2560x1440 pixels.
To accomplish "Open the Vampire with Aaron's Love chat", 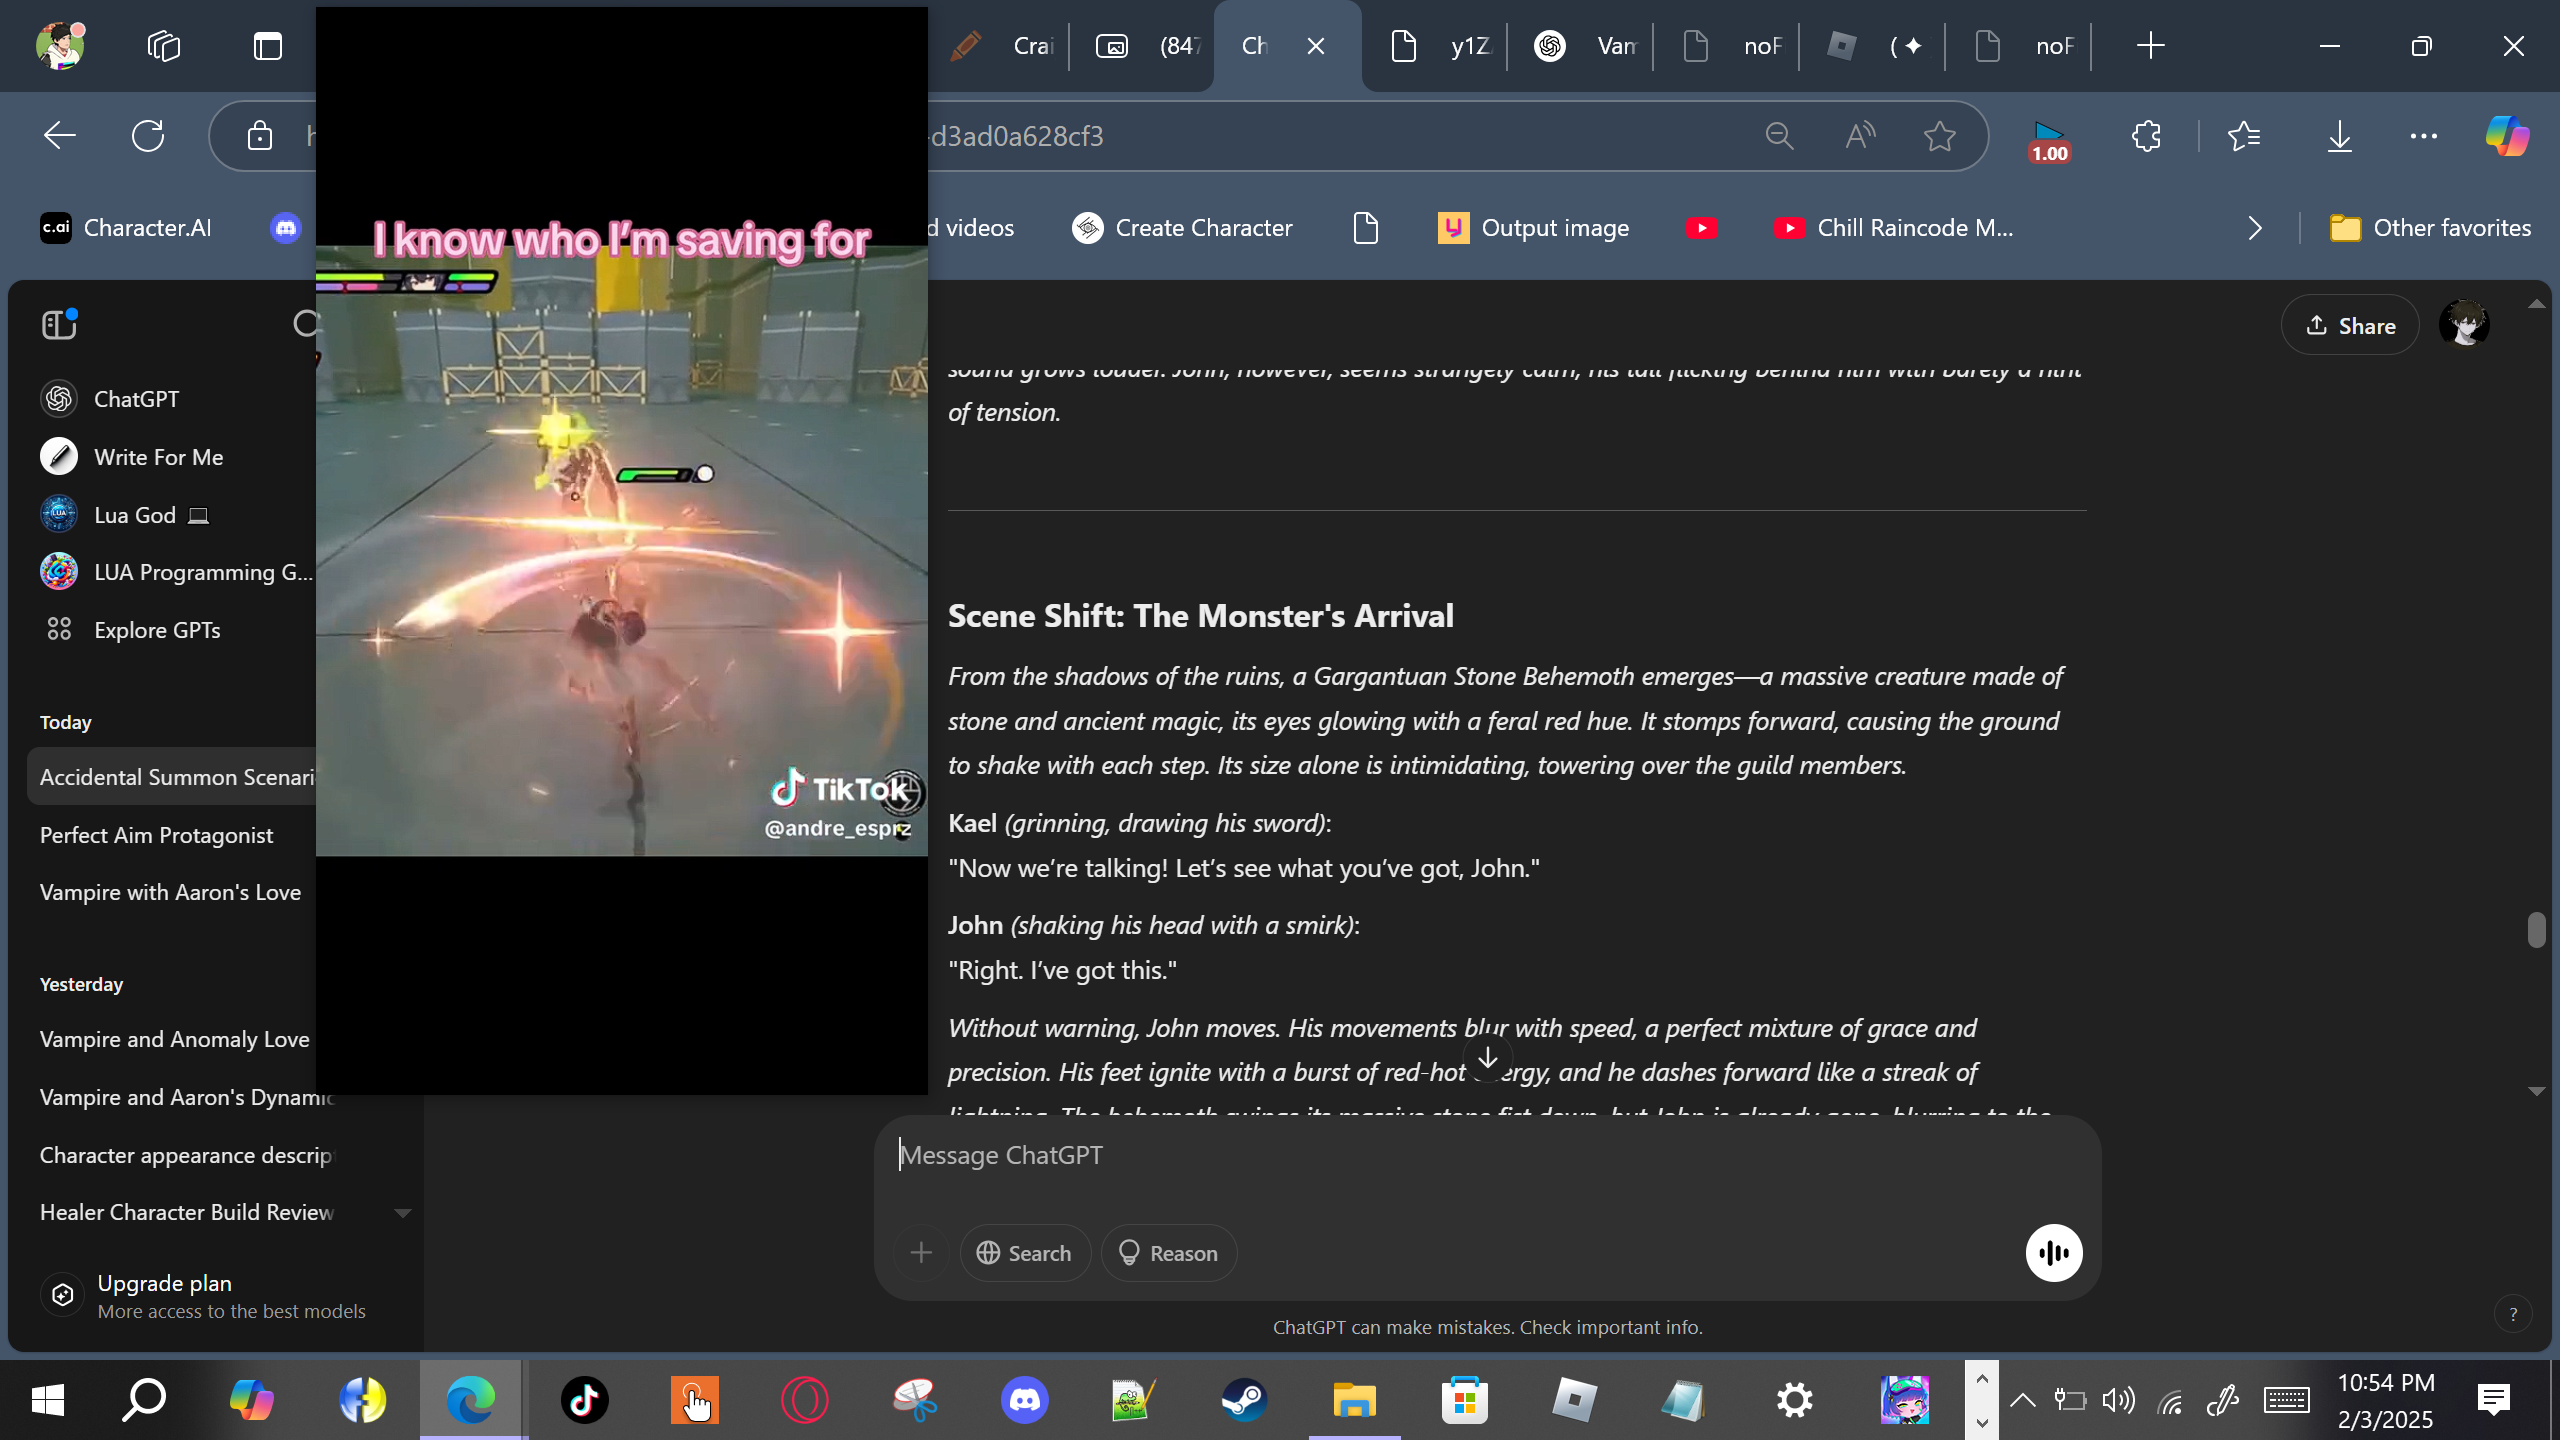I will coord(170,892).
